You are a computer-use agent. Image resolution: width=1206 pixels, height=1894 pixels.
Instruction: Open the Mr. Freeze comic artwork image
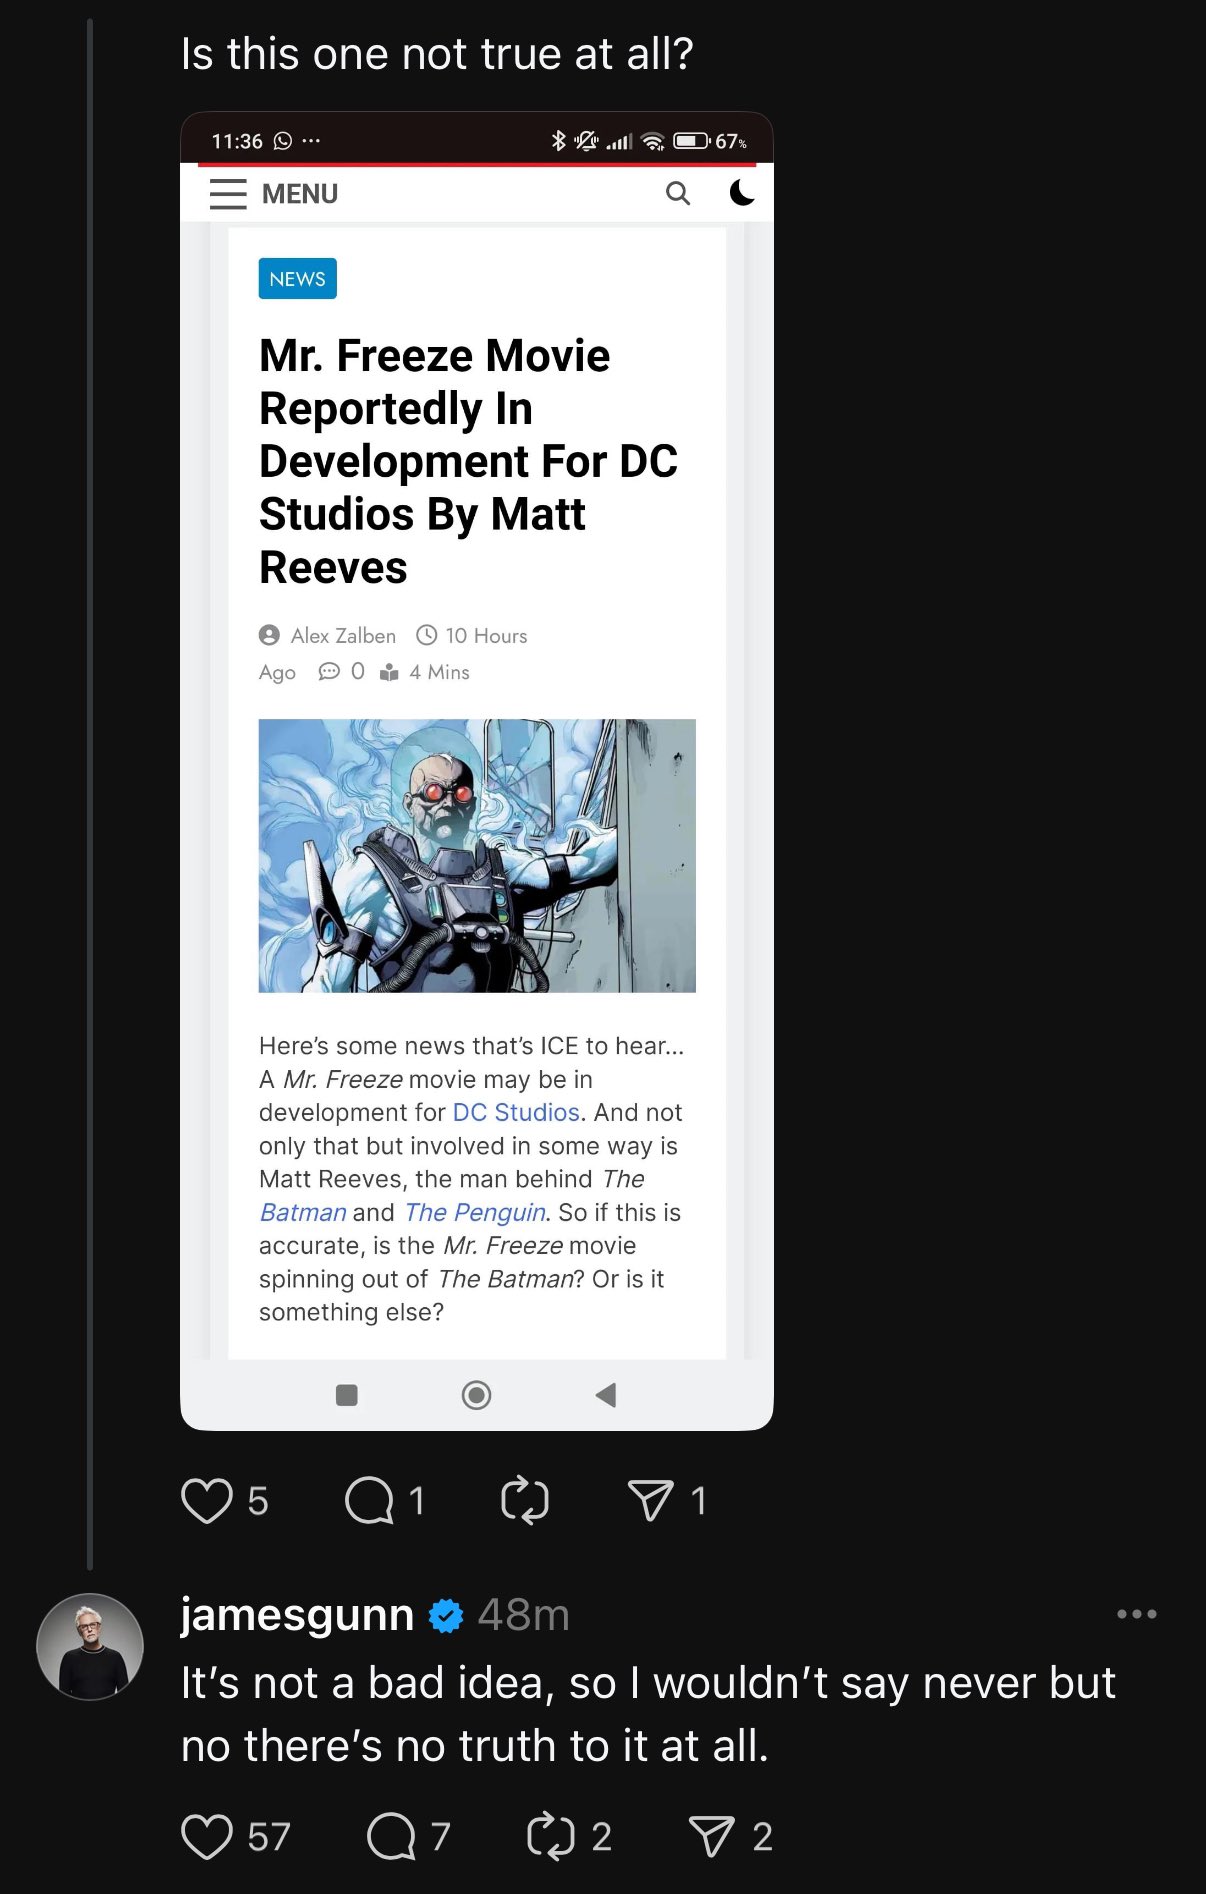[477, 856]
